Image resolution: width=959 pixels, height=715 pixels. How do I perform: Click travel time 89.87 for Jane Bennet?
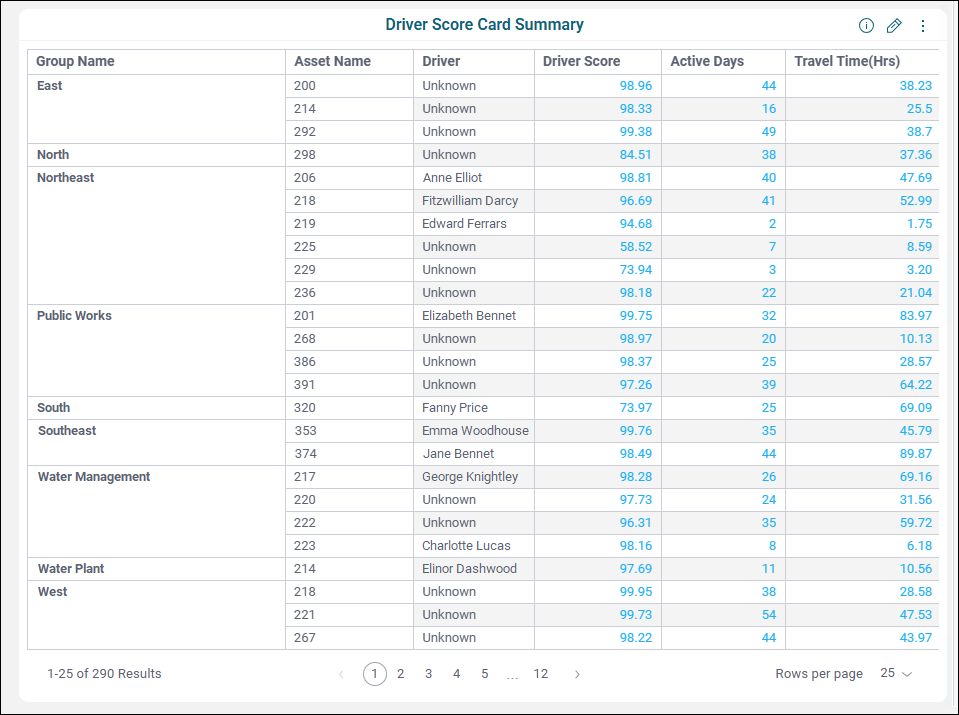pyautogui.click(x=916, y=454)
